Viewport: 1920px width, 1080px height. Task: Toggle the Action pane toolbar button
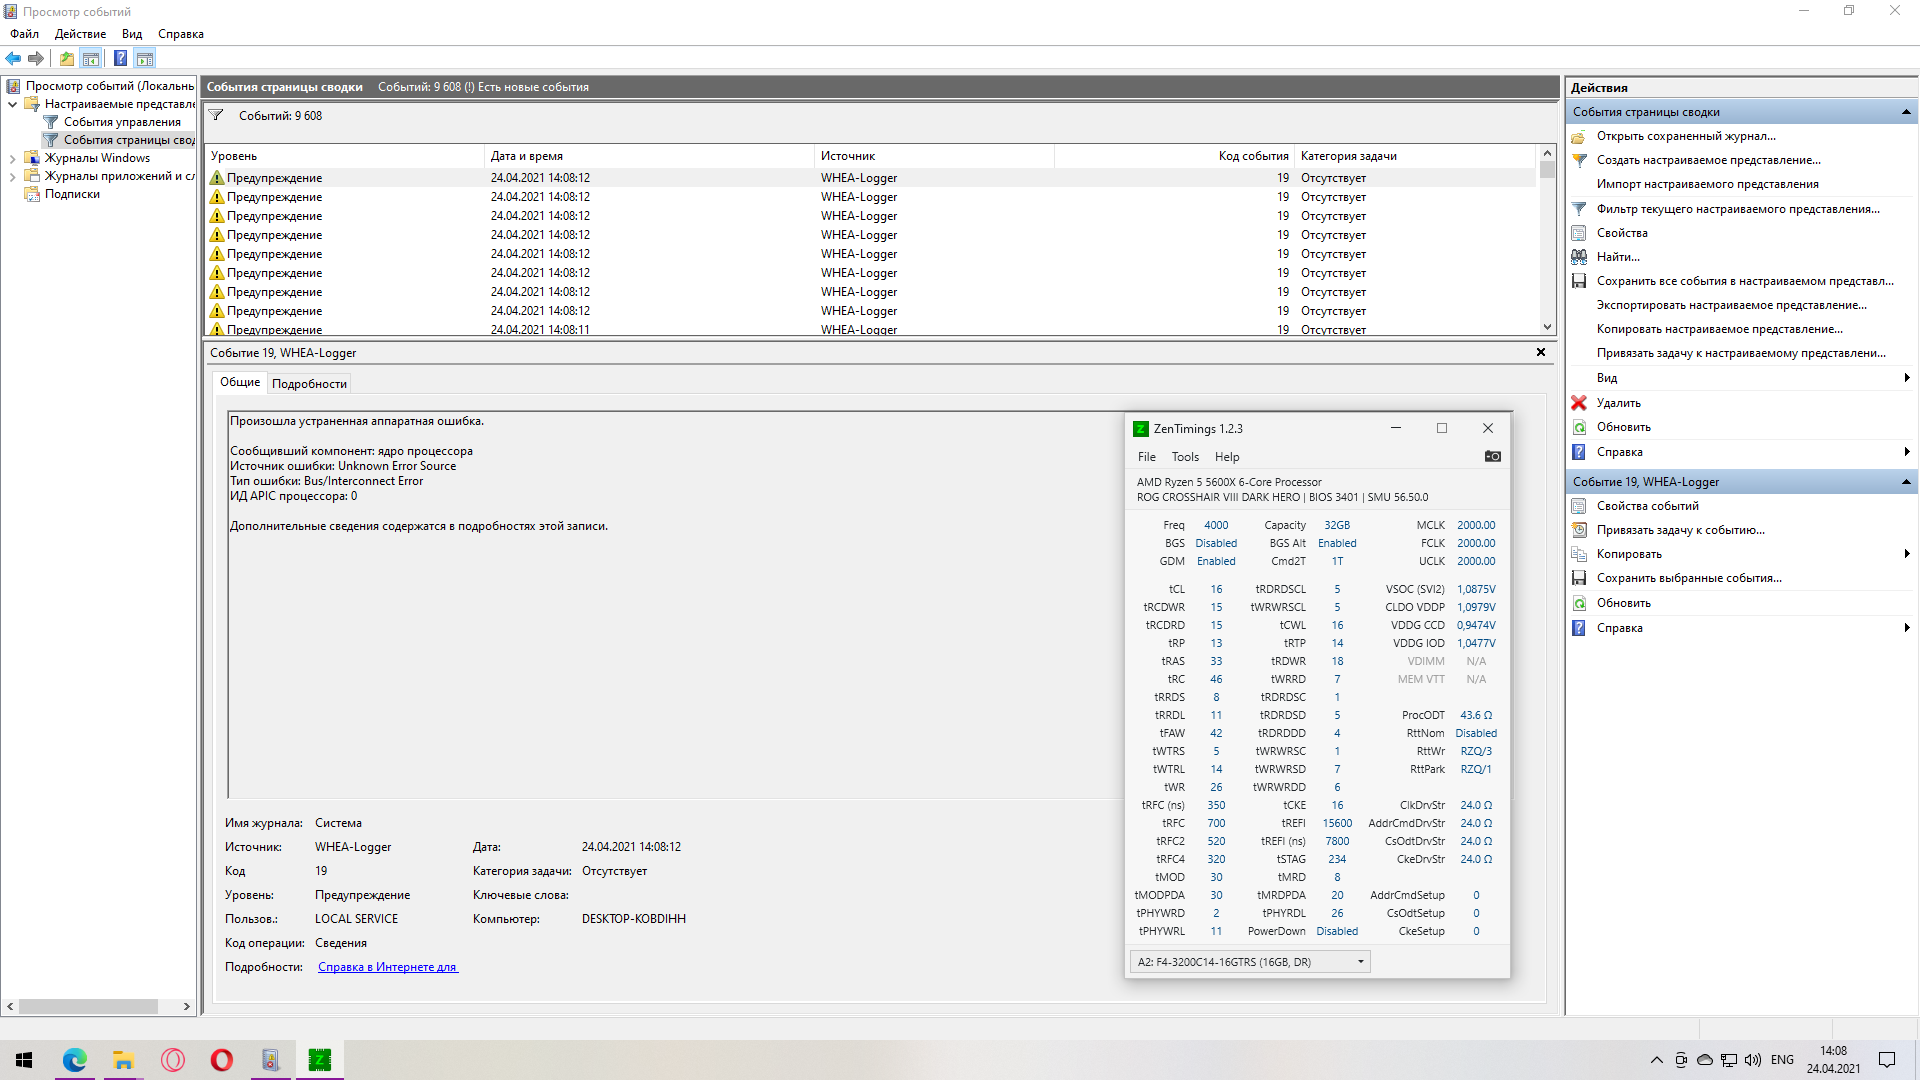[x=145, y=58]
